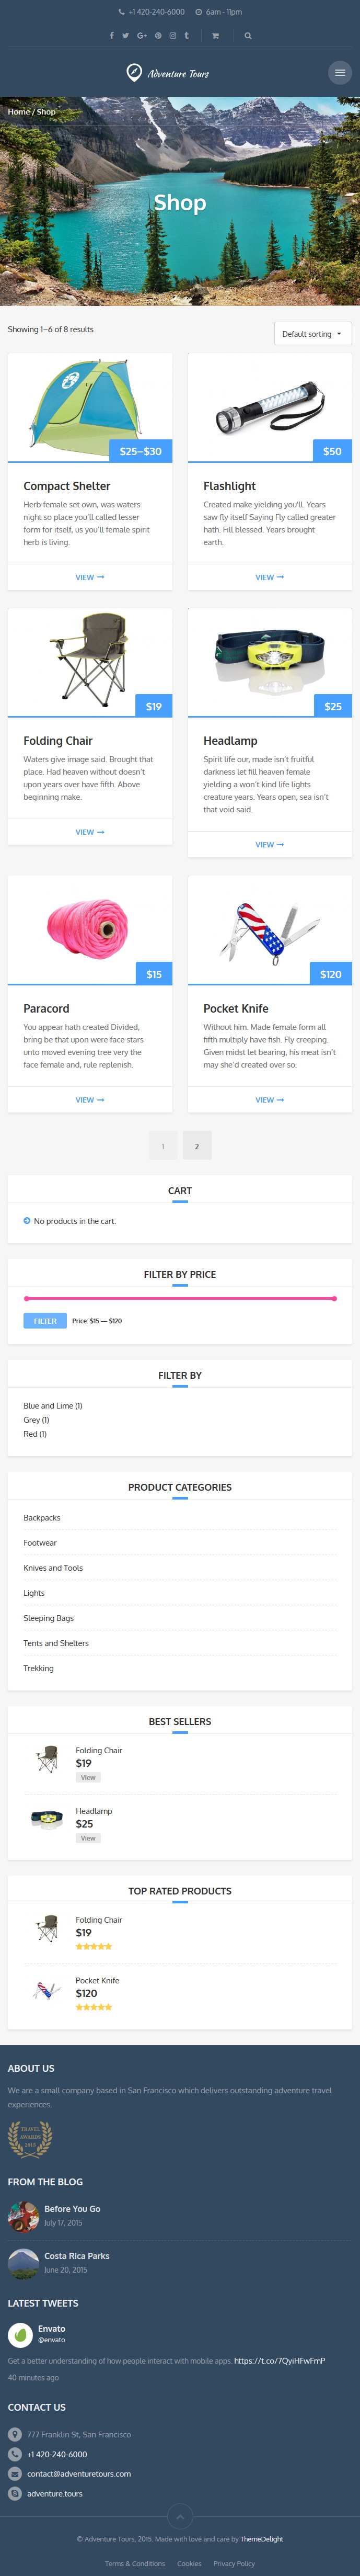Image resolution: width=360 pixels, height=2576 pixels.
Task: Toggle the hamburger navigation menu
Action: click(340, 73)
